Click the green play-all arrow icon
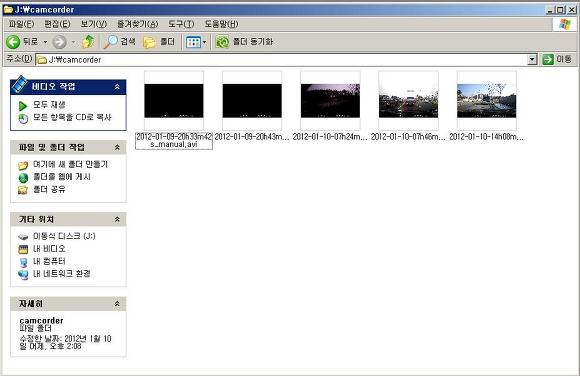 [23, 106]
